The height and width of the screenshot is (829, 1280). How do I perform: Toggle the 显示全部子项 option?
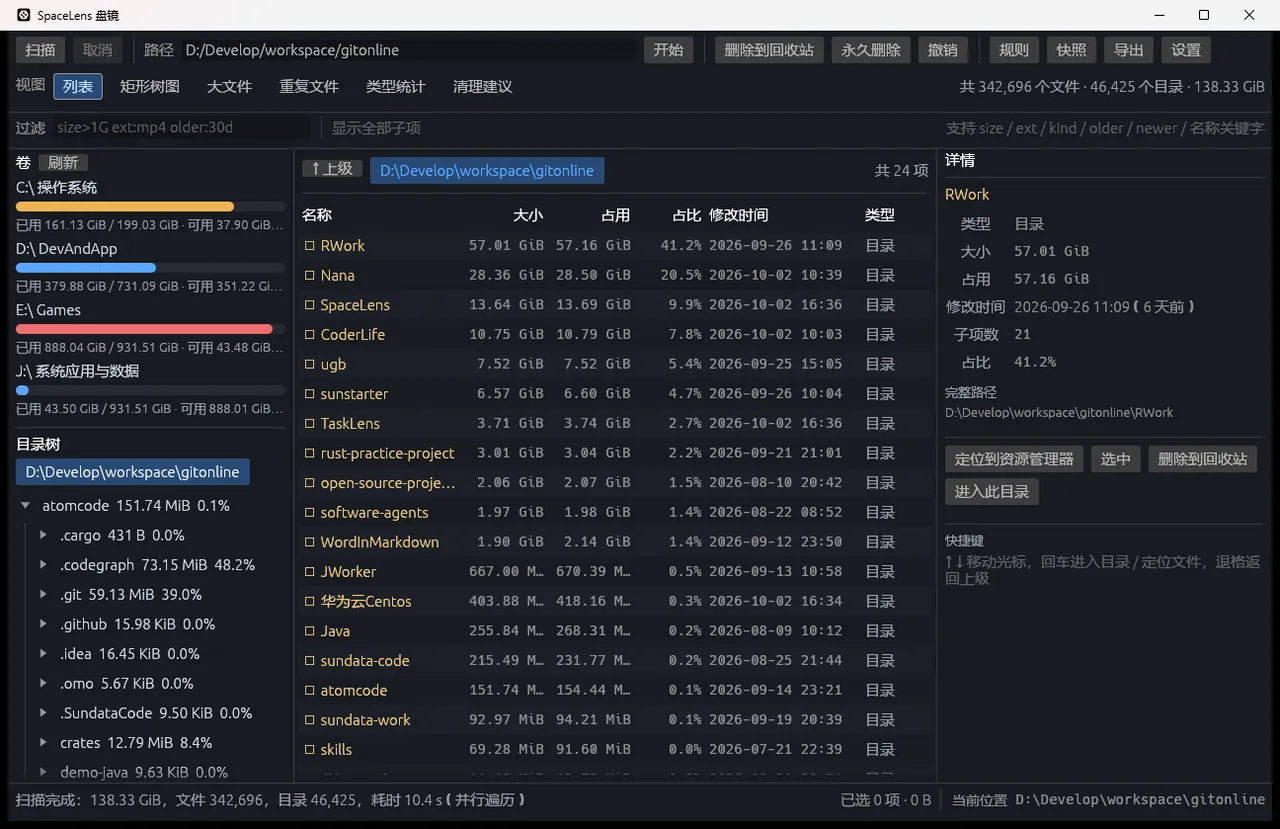tap(376, 128)
